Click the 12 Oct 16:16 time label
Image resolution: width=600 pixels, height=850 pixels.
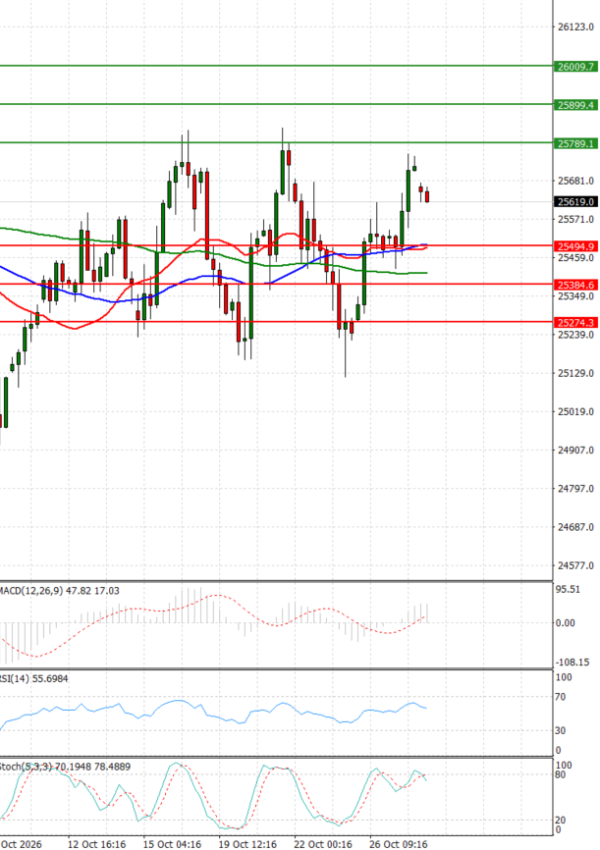tap(96, 845)
